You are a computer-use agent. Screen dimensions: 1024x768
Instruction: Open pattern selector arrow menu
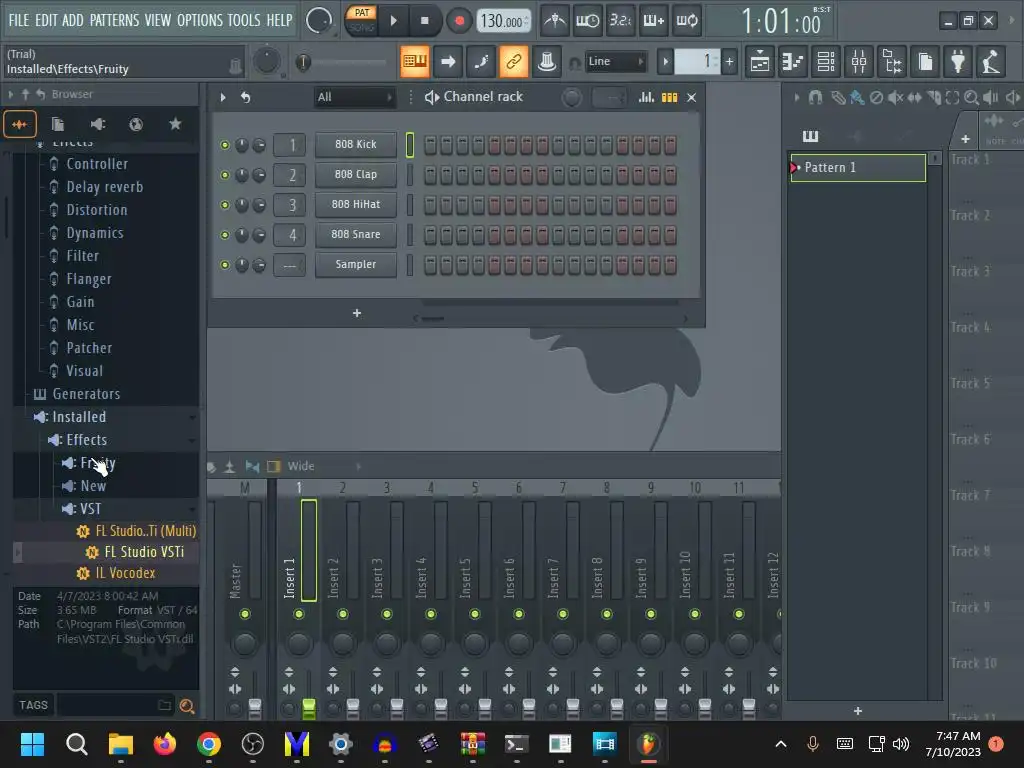click(x=665, y=62)
